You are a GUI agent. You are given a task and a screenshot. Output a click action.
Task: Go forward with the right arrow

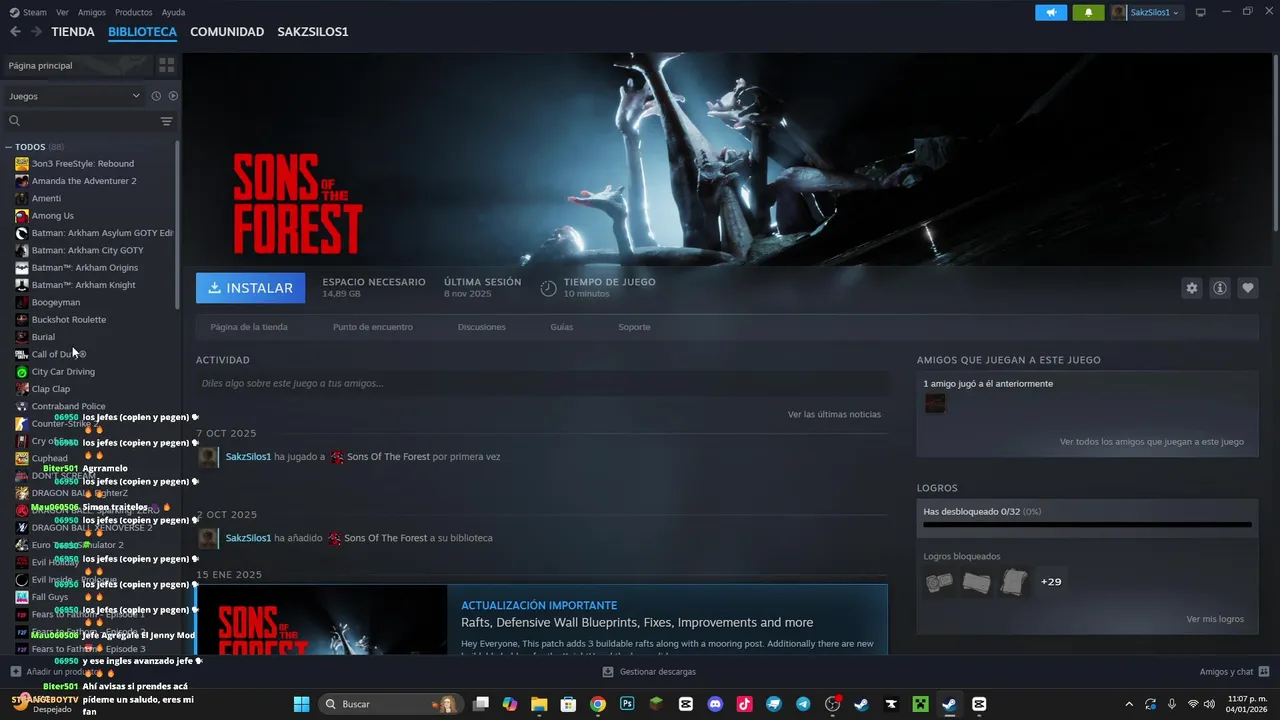point(36,32)
